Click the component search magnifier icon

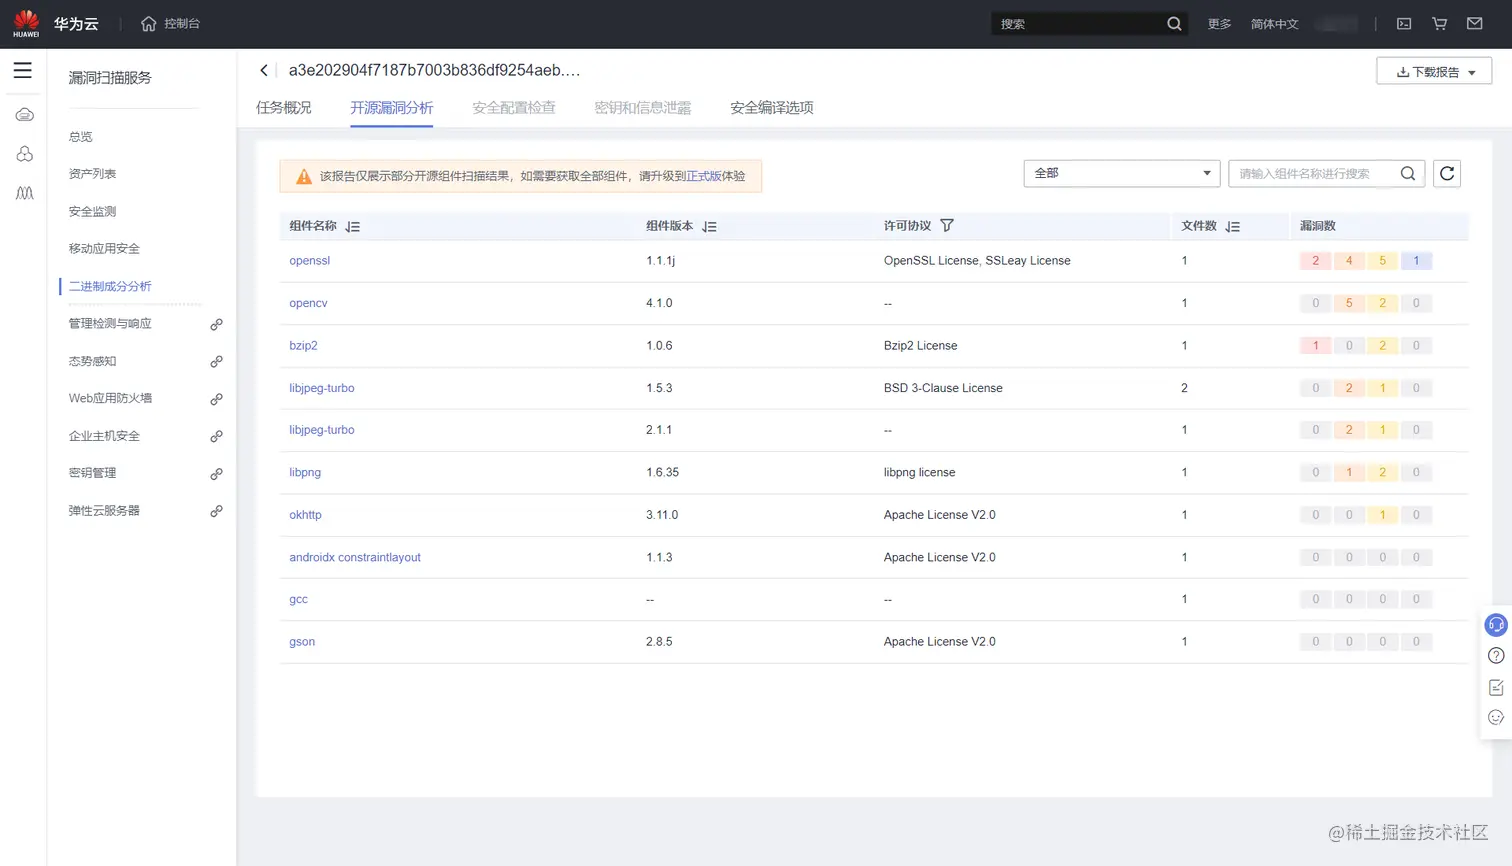click(x=1407, y=173)
